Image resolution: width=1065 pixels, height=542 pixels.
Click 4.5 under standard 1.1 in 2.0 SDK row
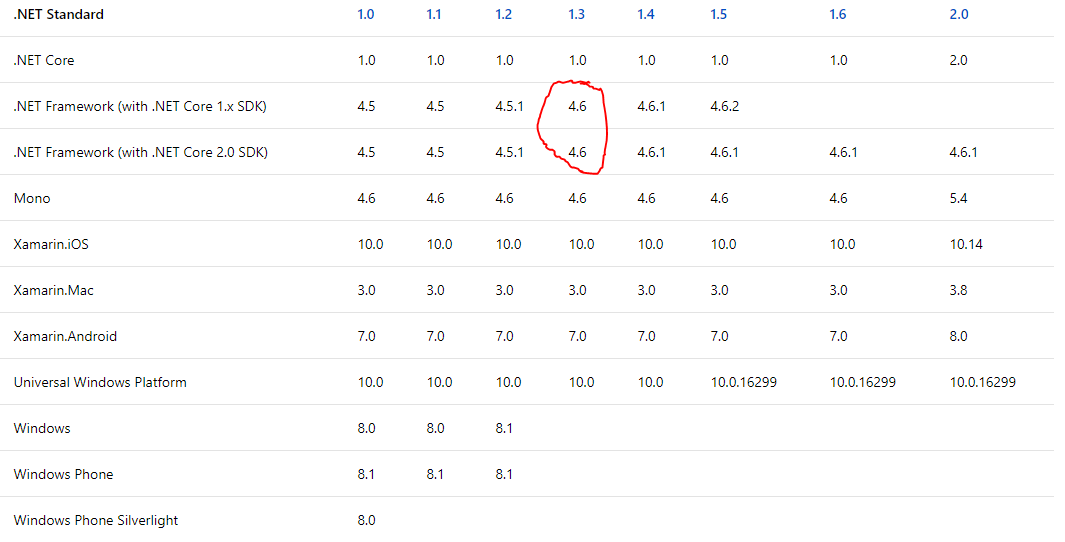pyautogui.click(x=435, y=153)
